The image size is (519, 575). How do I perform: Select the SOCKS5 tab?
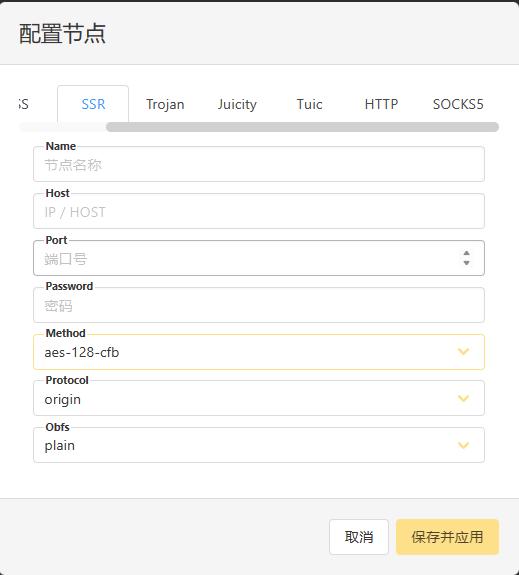coord(458,104)
